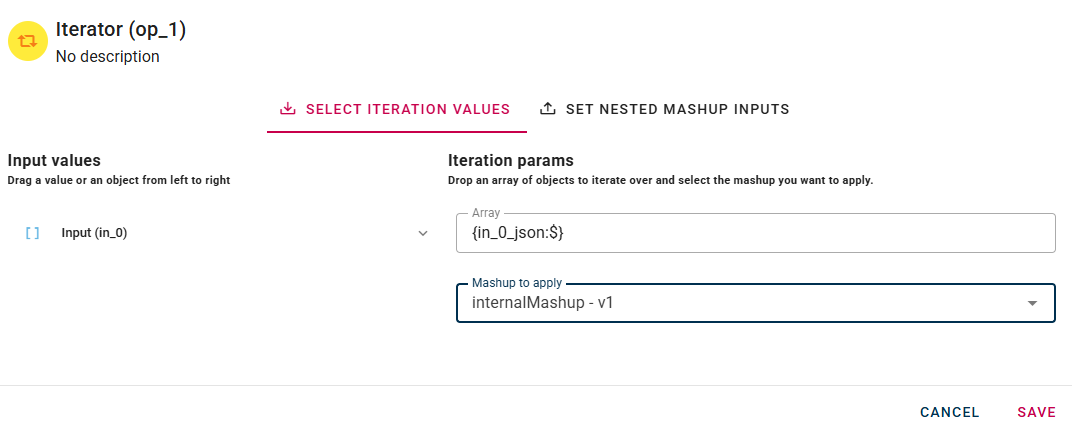Viewport: 1072px width, 436px height.
Task: Select the Input (in_0) value item
Action: tap(94, 233)
